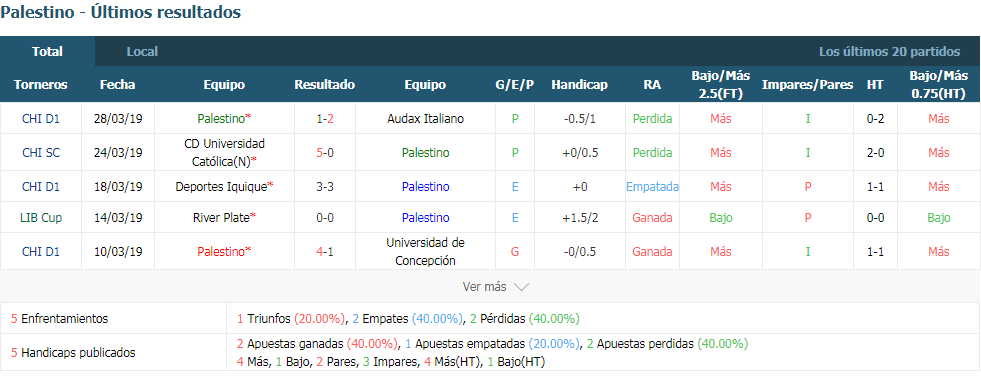Click the Ver más text
981x376 pixels.
pyautogui.click(x=484, y=287)
